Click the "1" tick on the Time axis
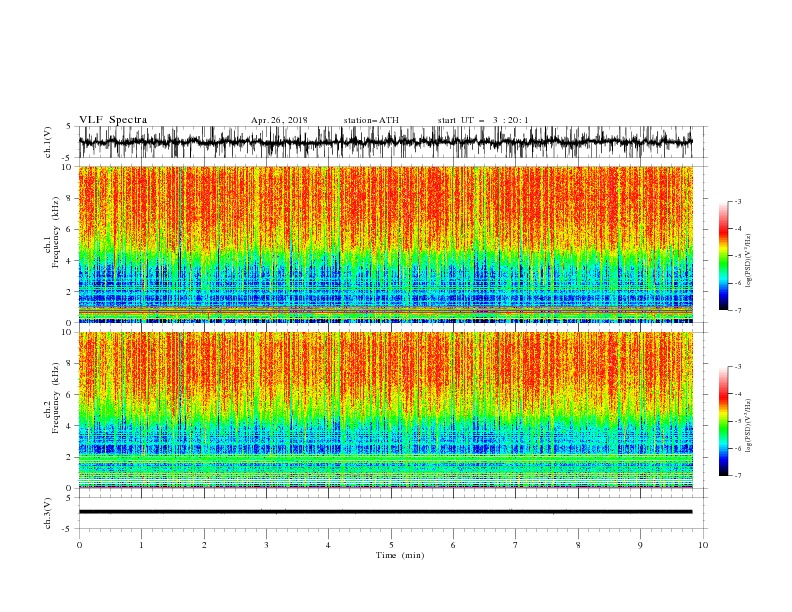 [x=141, y=545]
